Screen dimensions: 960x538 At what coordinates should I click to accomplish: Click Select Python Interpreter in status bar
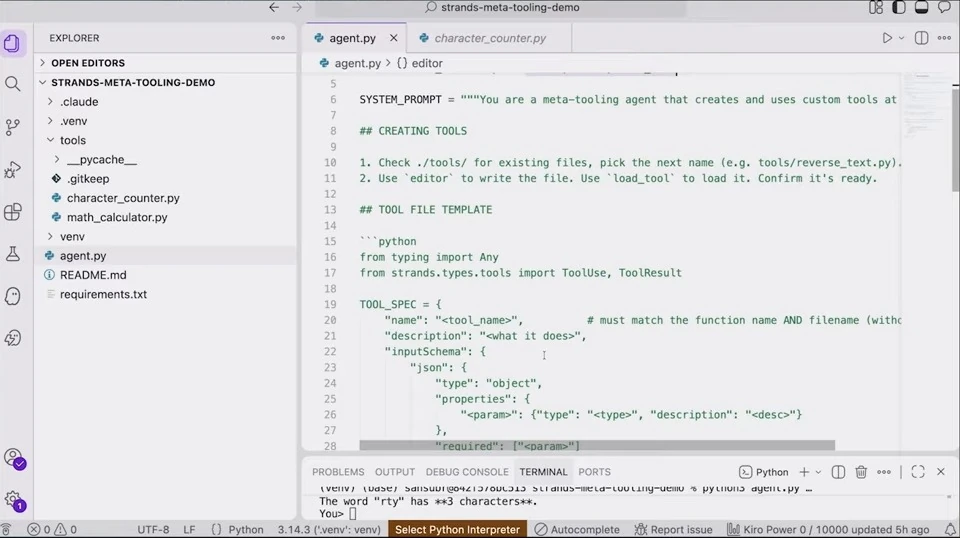tap(457, 529)
